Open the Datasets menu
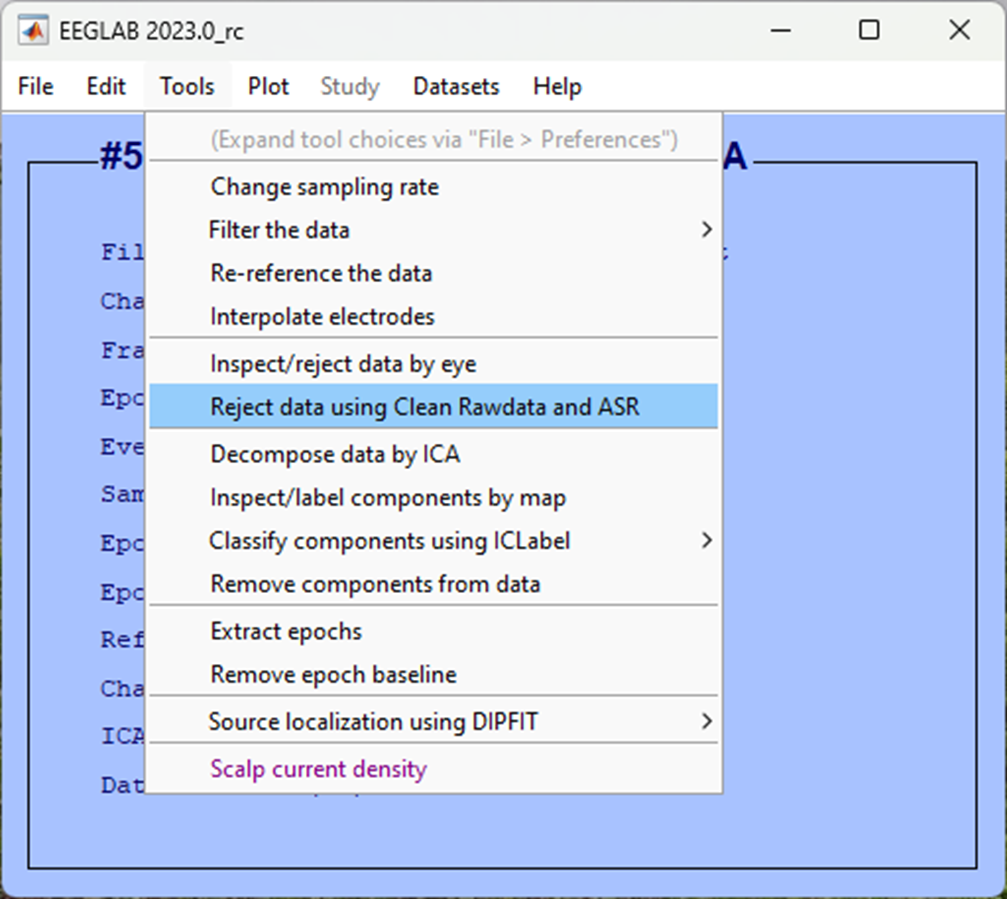This screenshot has width=1007, height=899. tap(456, 87)
